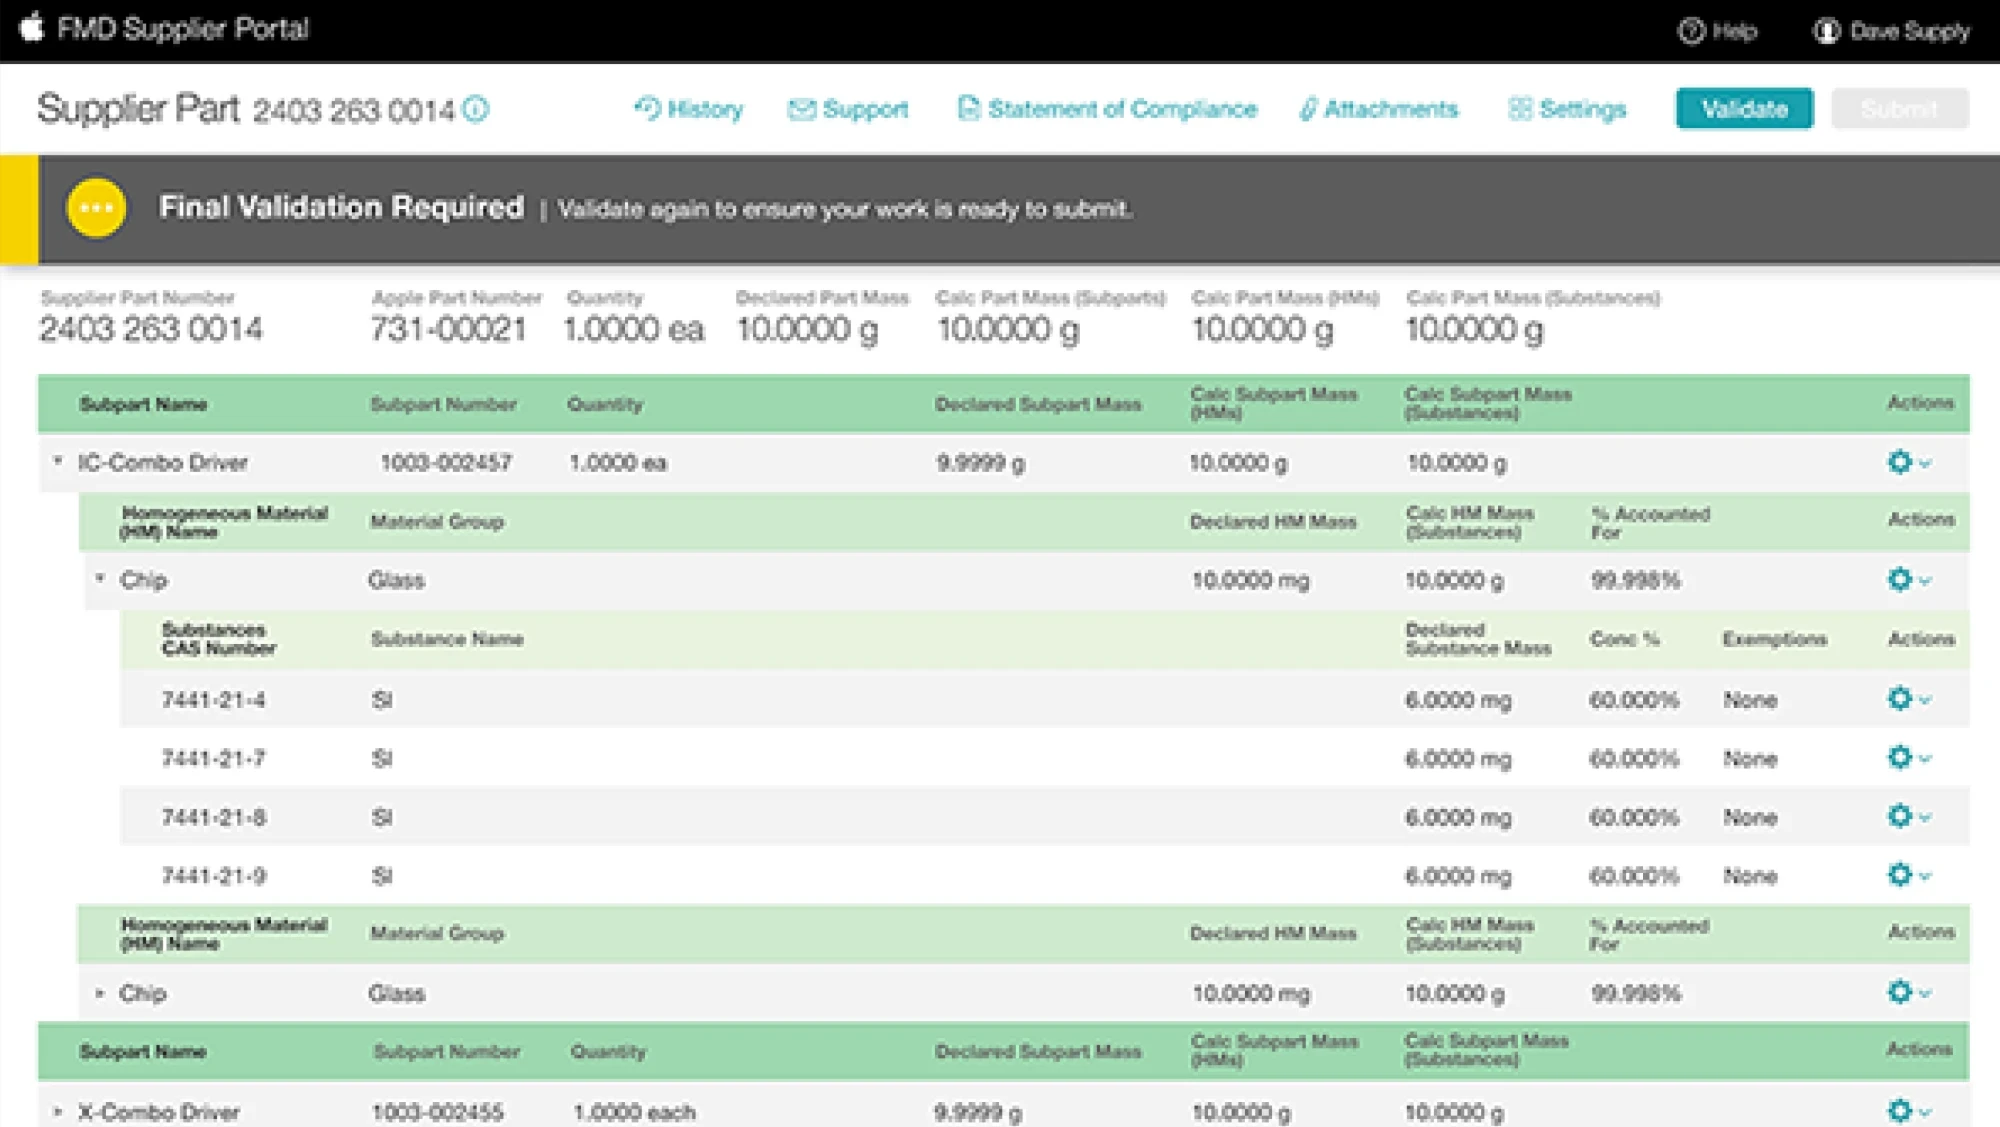Select the Apple Part Number 731-00021

pyautogui.click(x=448, y=329)
